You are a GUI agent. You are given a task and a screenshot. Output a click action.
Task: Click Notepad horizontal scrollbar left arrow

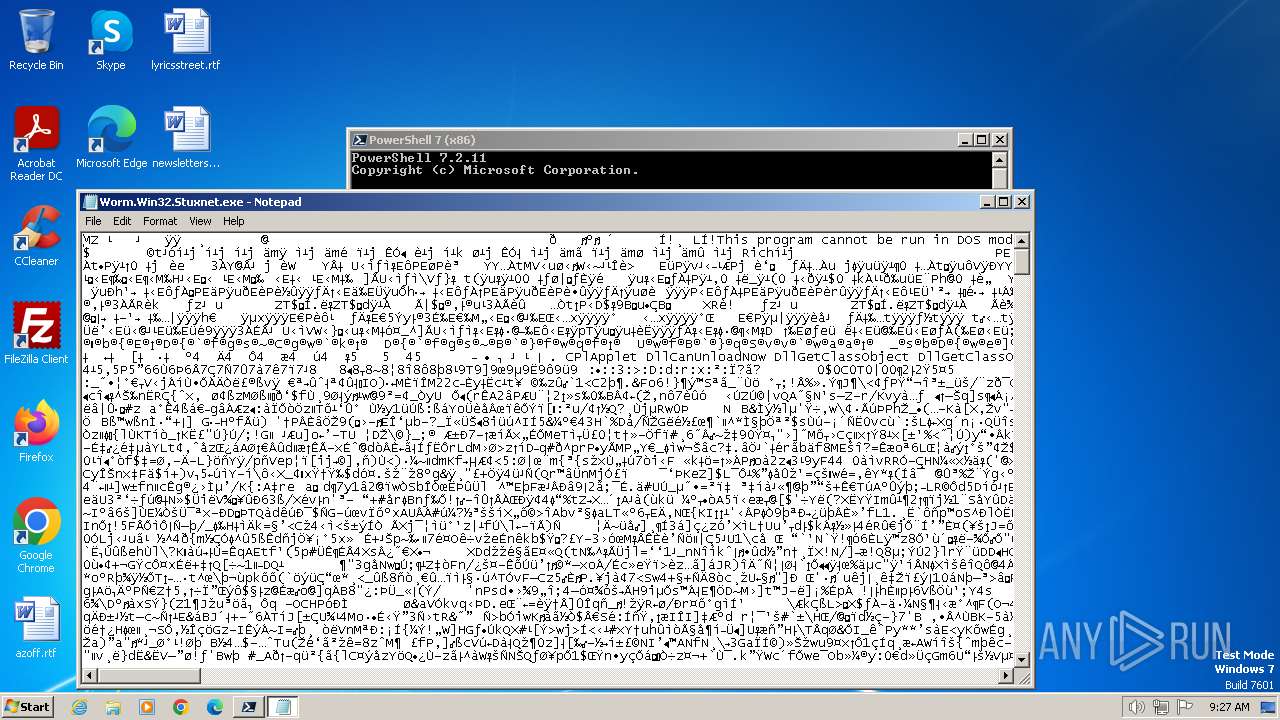[90, 678]
